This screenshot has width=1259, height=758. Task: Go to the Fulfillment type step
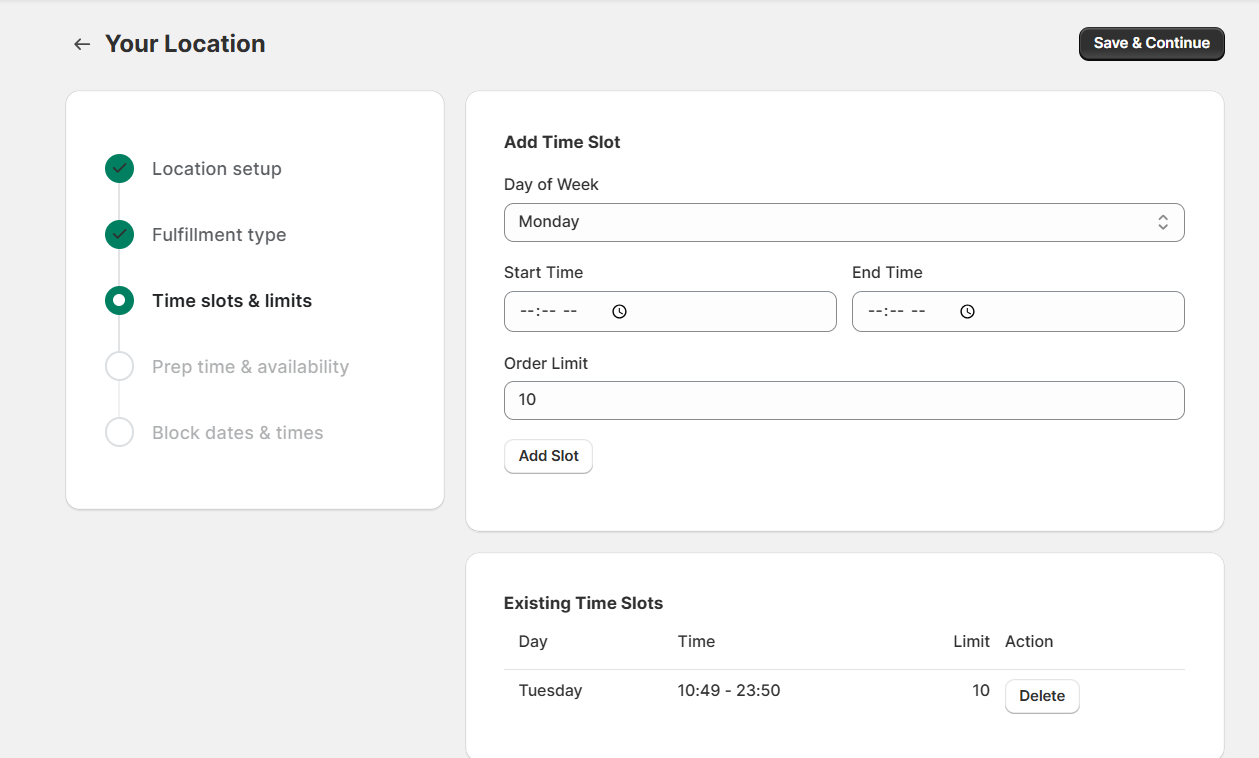point(219,235)
